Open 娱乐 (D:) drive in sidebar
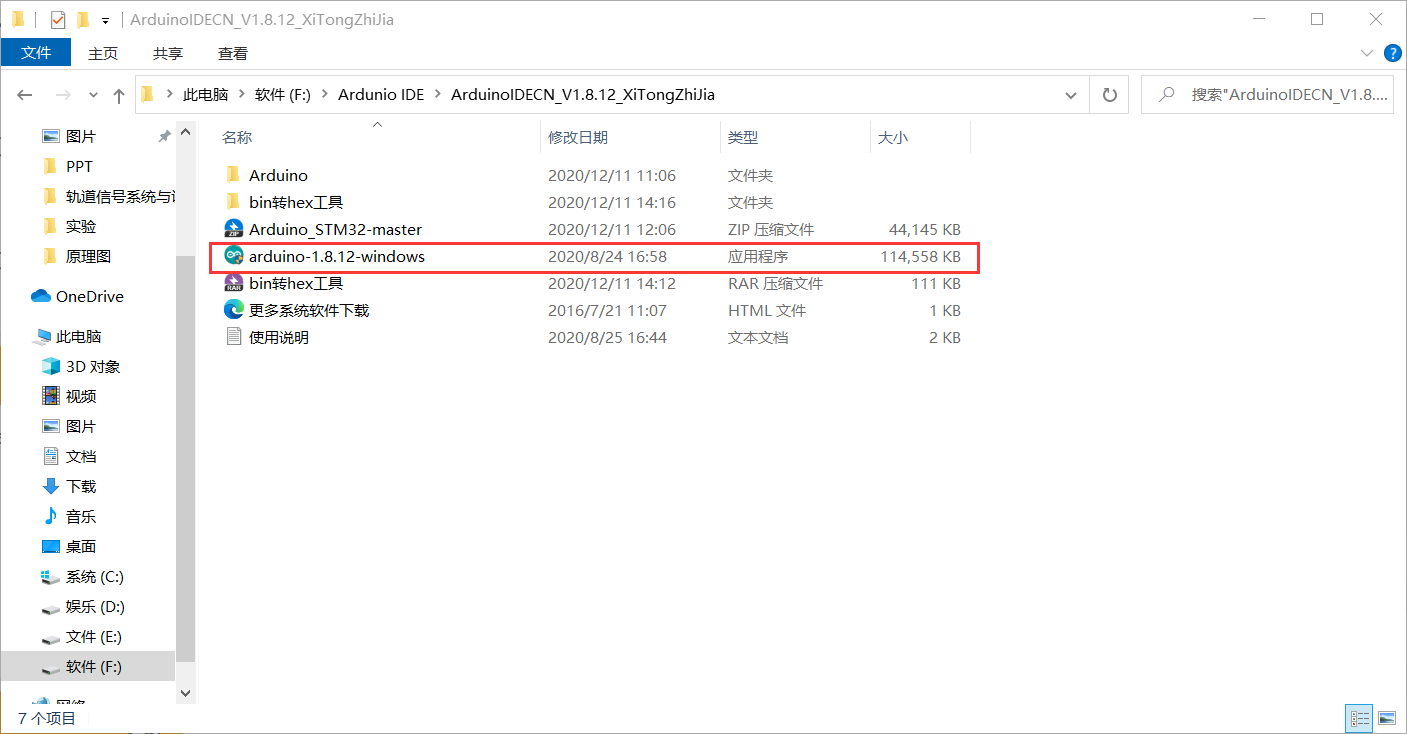This screenshot has height=734, width=1407. point(83,606)
